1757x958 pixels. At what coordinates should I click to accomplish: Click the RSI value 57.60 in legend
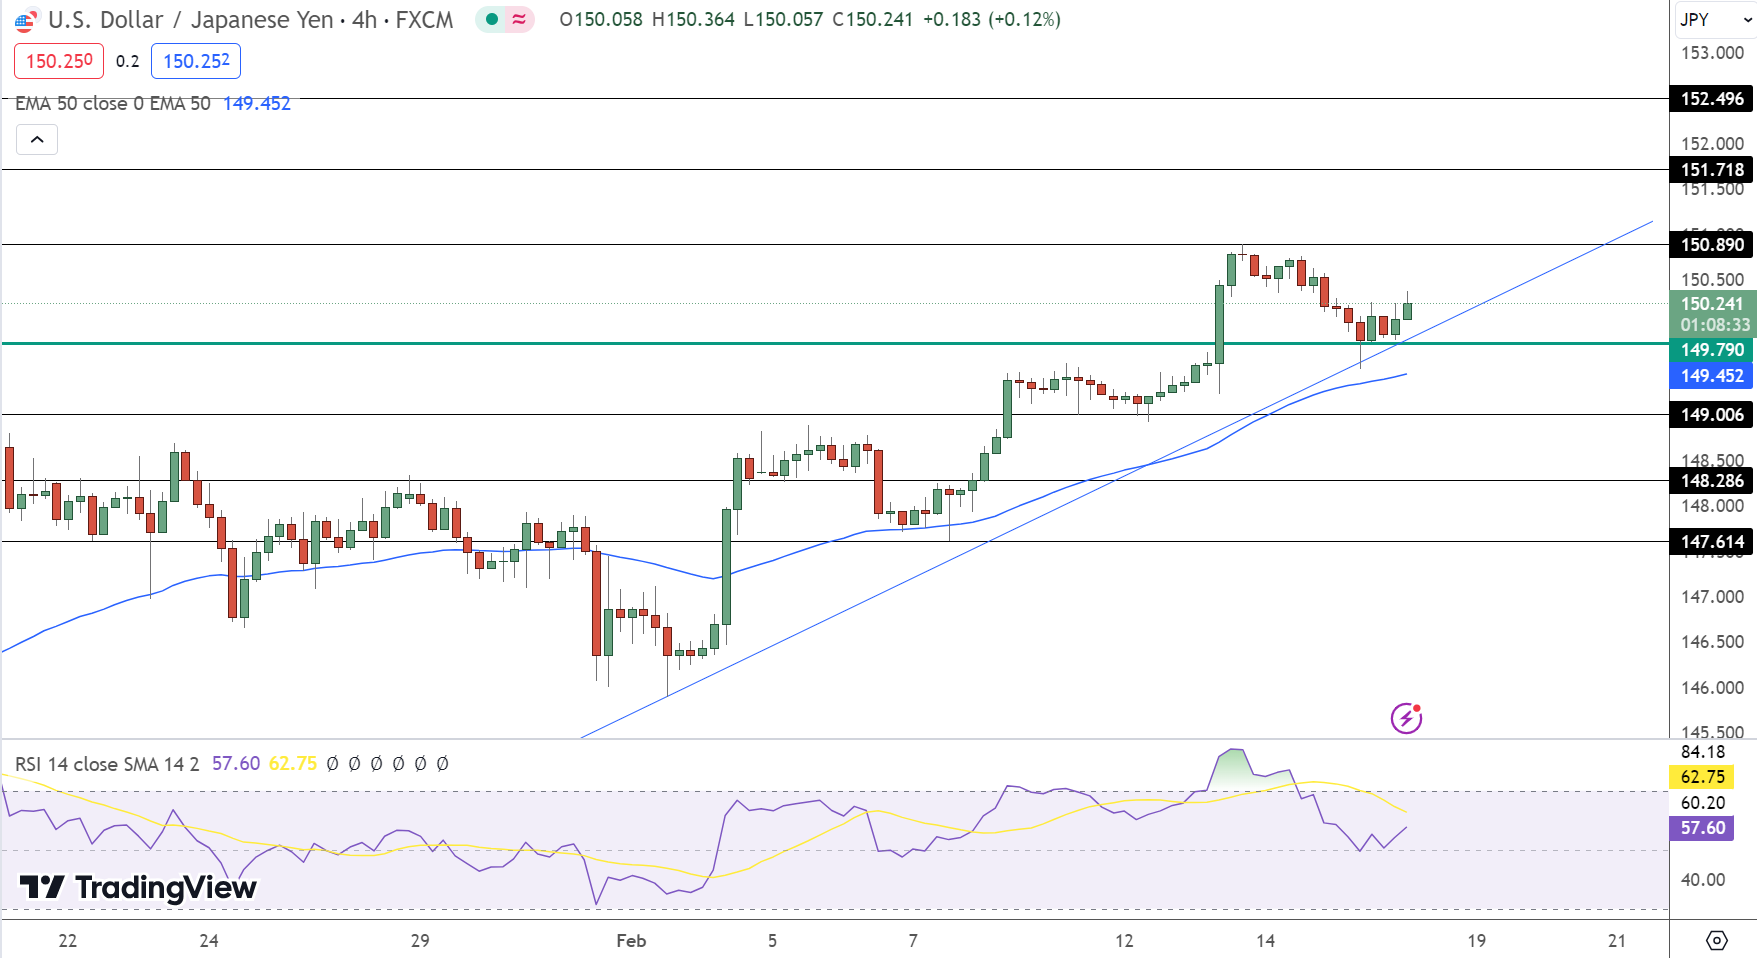click(x=236, y=764)
